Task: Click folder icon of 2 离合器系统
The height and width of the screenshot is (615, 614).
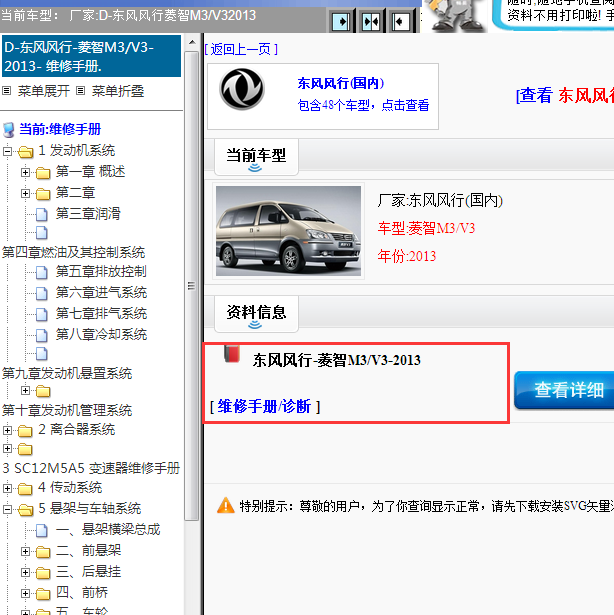Action: pyautogui.click(x=25, y=431)
